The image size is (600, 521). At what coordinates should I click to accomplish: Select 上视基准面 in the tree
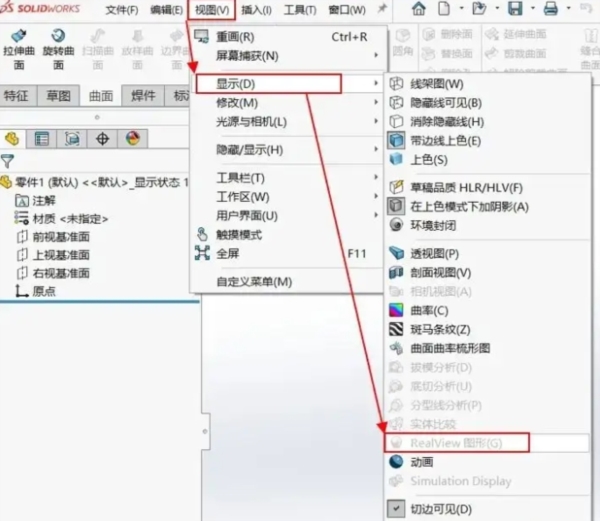click(53, 255)
